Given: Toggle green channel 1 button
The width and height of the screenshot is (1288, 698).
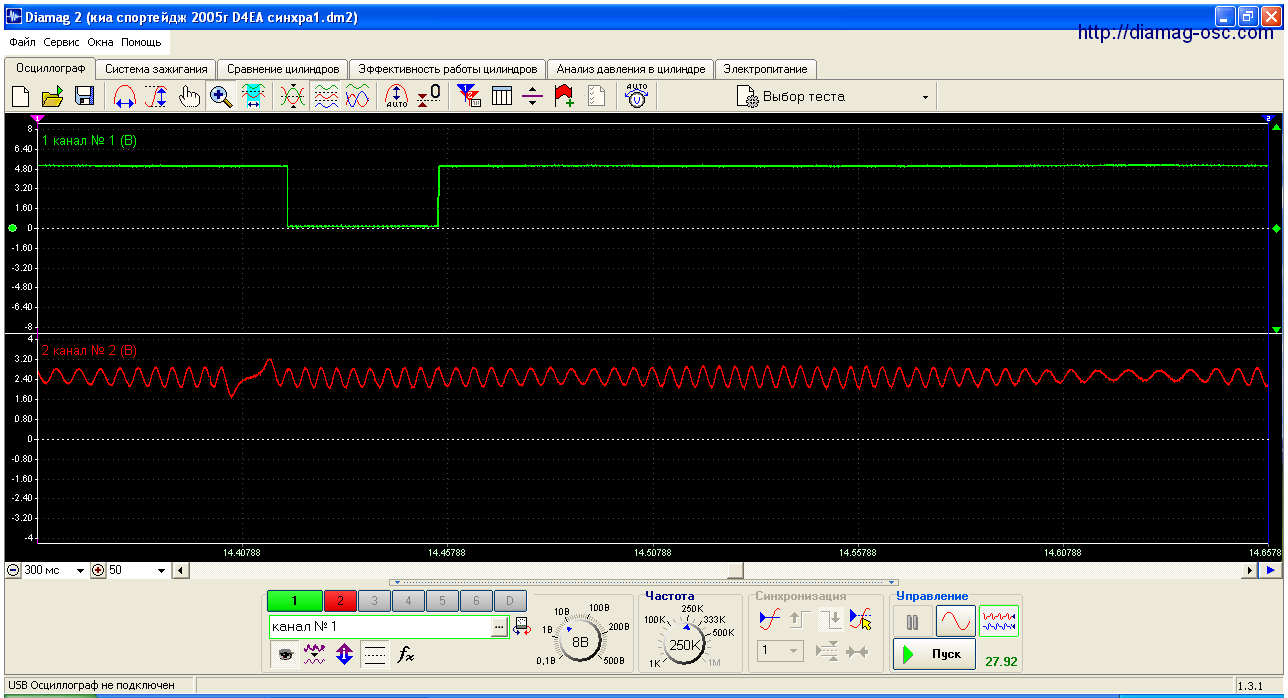Looking at the screenshot, I should click(x=295, y=601).
